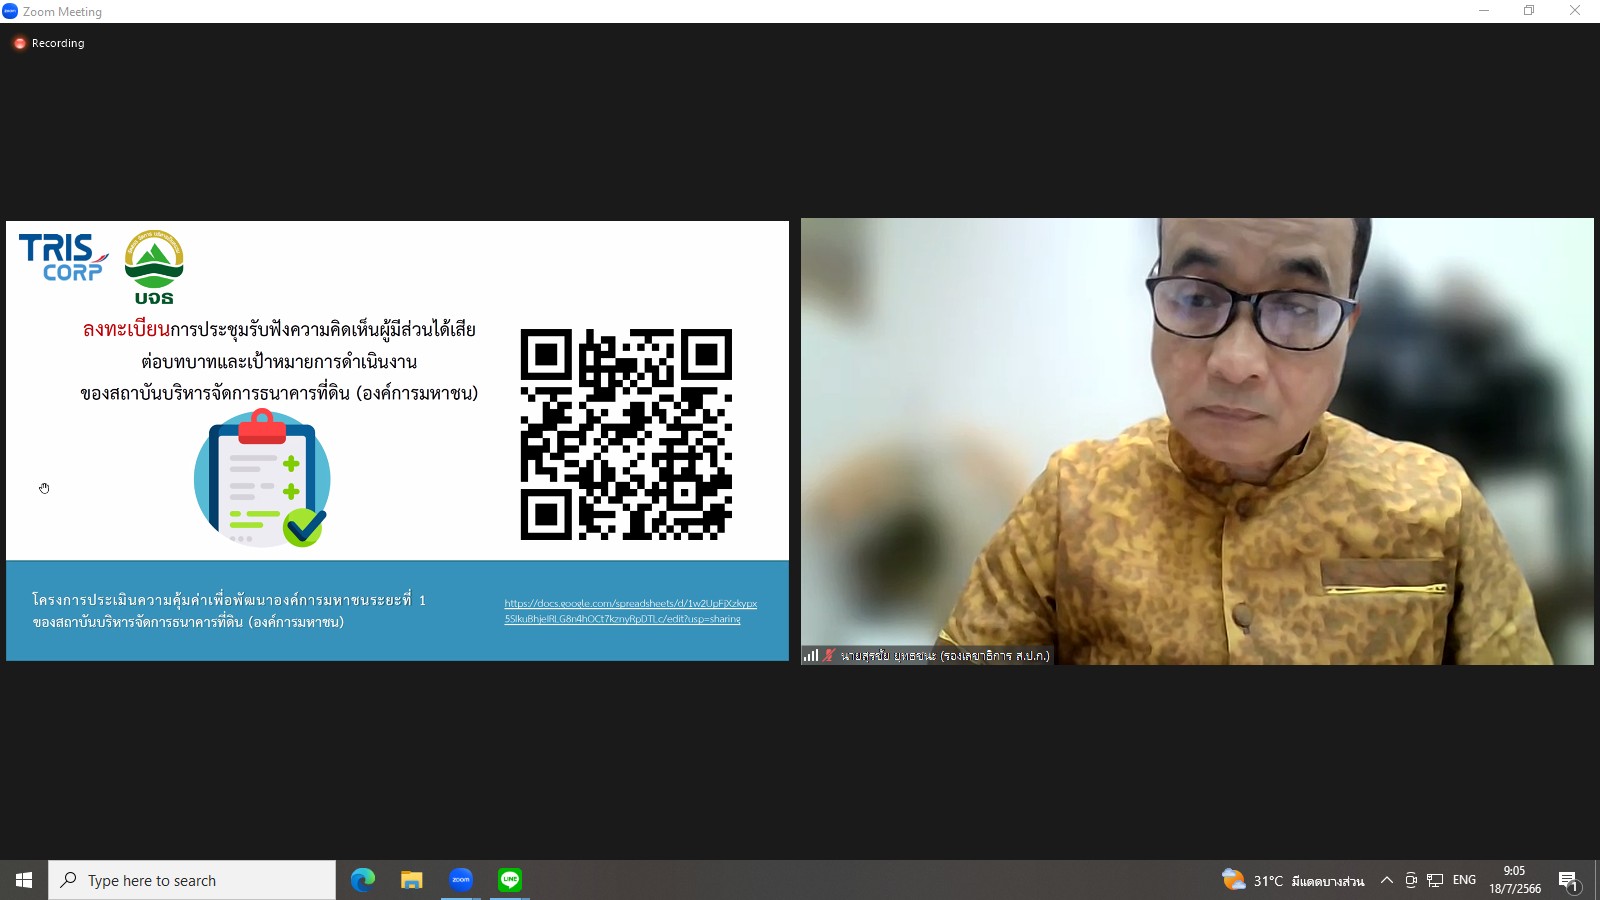Open the clock showing 9:05
This screenshot has height=900, width=1600.
tap(1514, 880)
